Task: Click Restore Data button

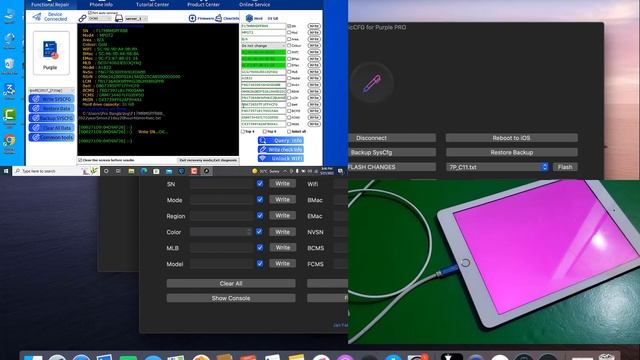Action: tap(51, 109)
